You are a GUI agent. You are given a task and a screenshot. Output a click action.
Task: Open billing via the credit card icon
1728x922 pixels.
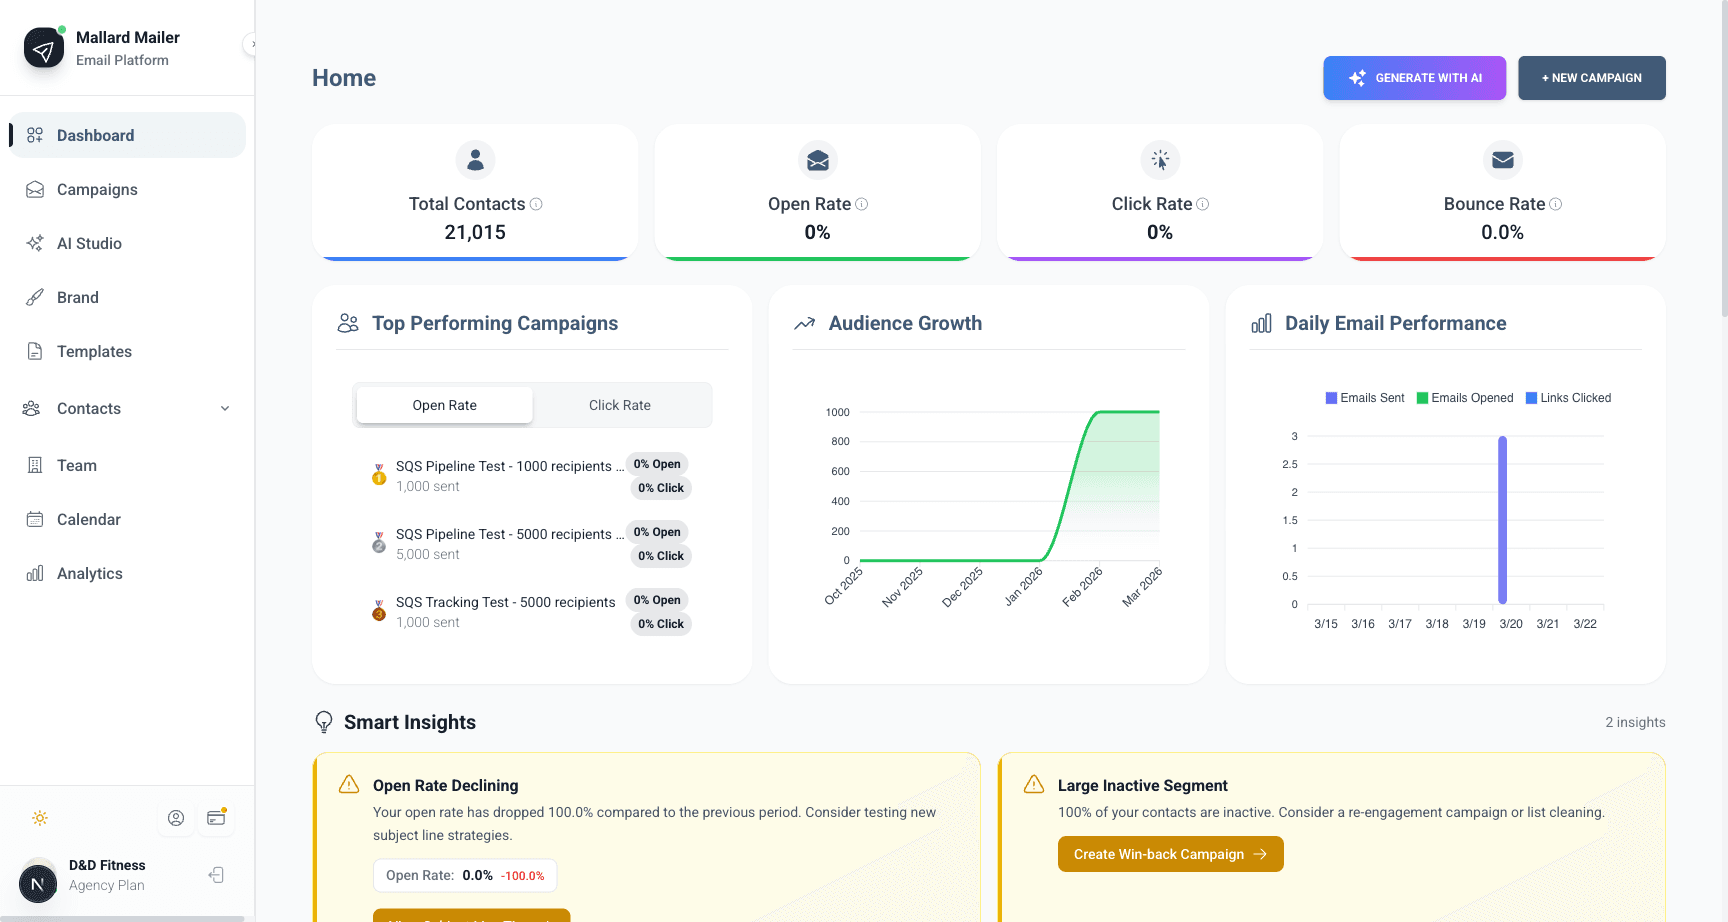(215, 817)
